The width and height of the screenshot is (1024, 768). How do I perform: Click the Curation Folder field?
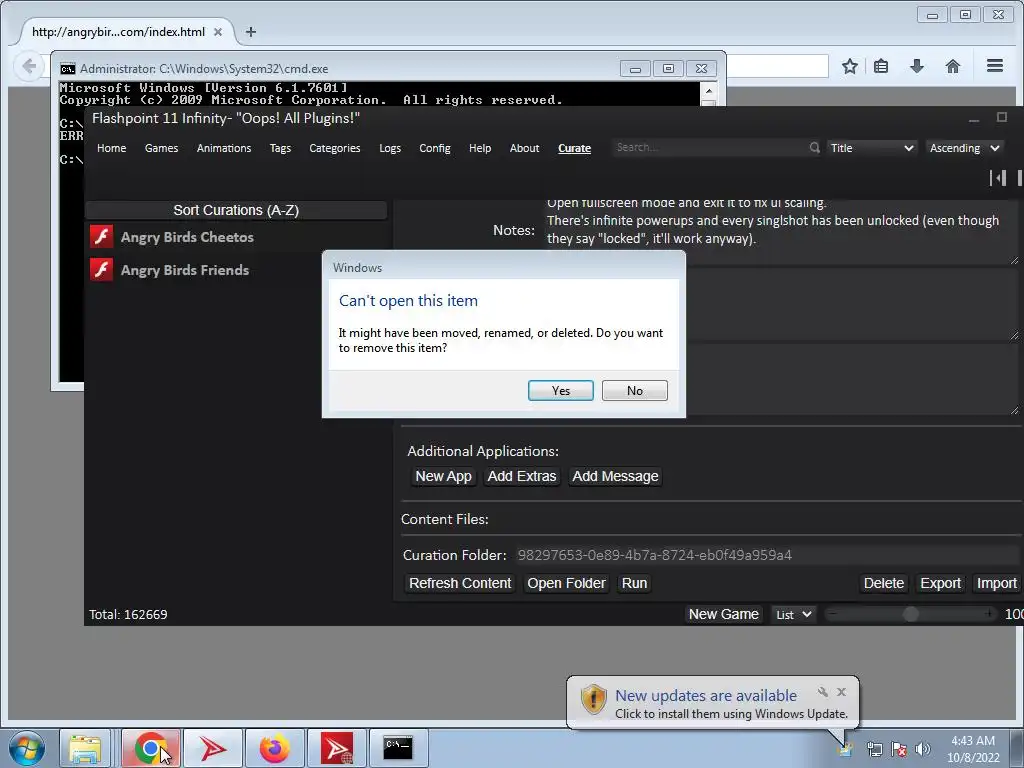[767, 555]
